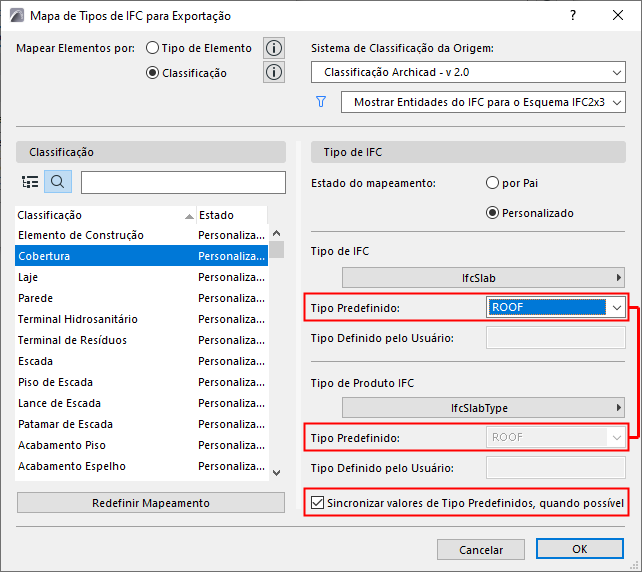
Task: Select the Laje row
Action: 142,277
